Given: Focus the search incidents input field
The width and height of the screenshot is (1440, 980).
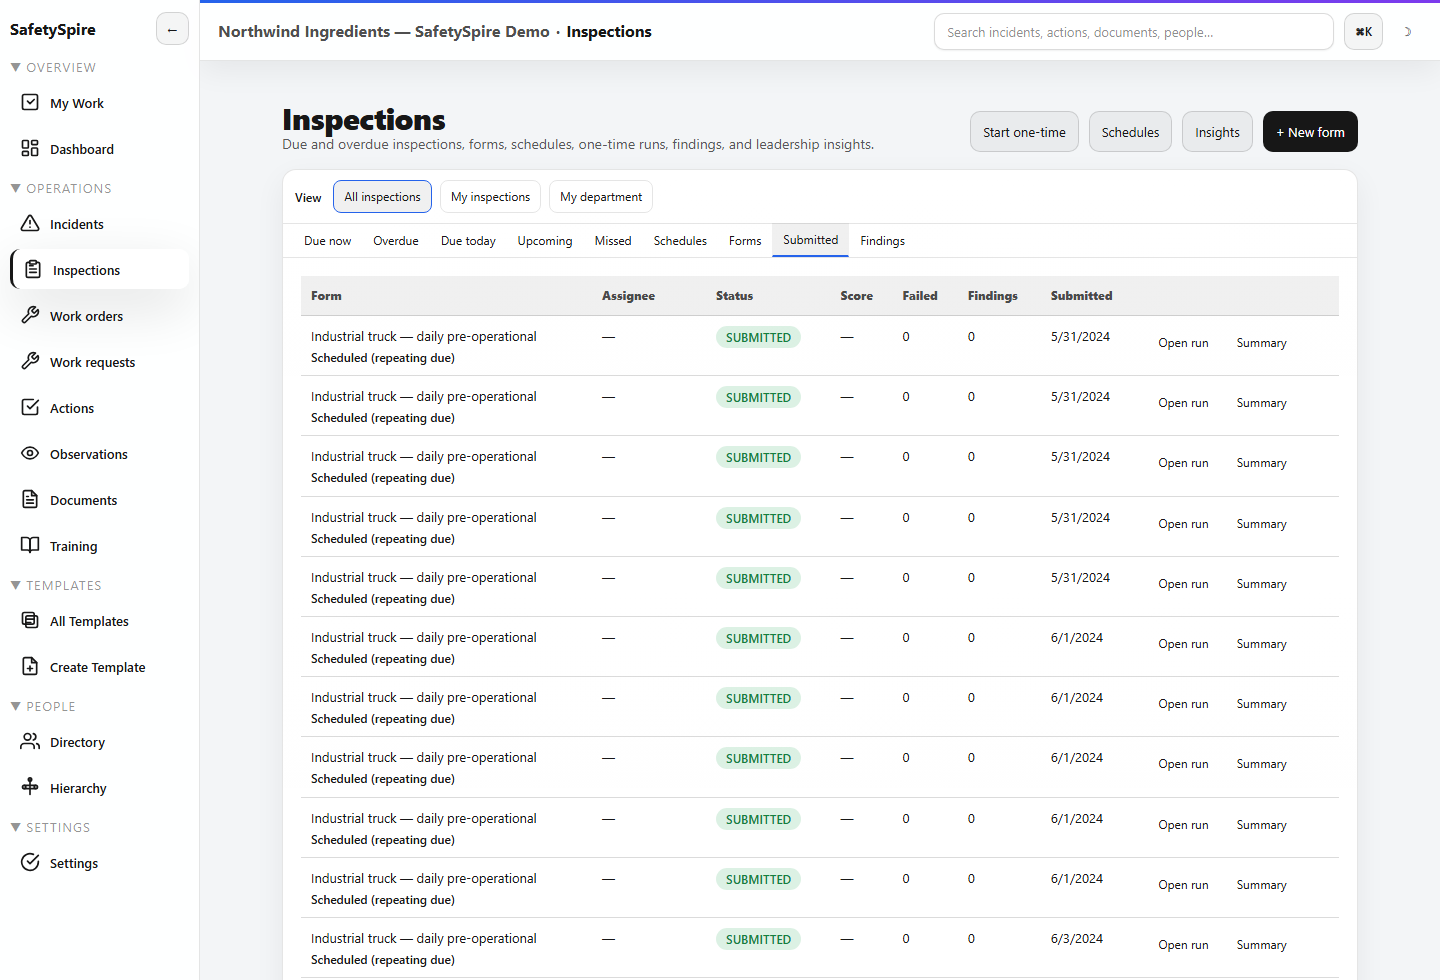Looking at the screenshot, I should tap(1134, 32).
